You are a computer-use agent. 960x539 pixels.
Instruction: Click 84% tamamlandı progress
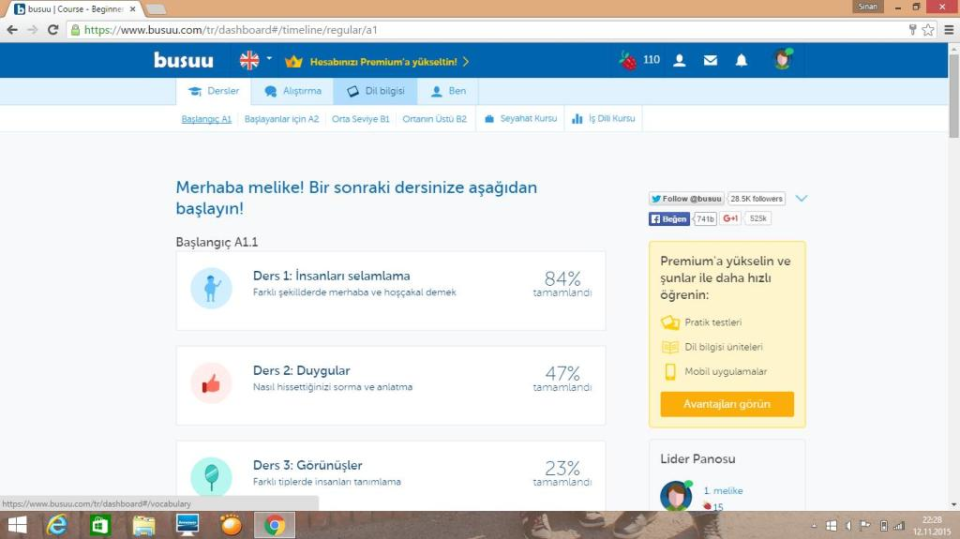click(562, 284)
